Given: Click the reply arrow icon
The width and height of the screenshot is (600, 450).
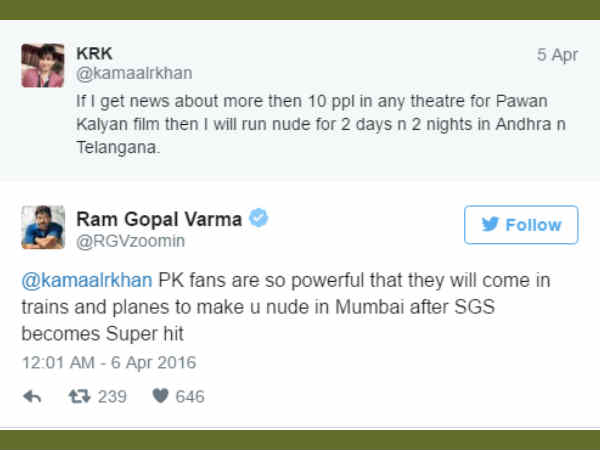Looking at the screenshot, I should [32, 396].
